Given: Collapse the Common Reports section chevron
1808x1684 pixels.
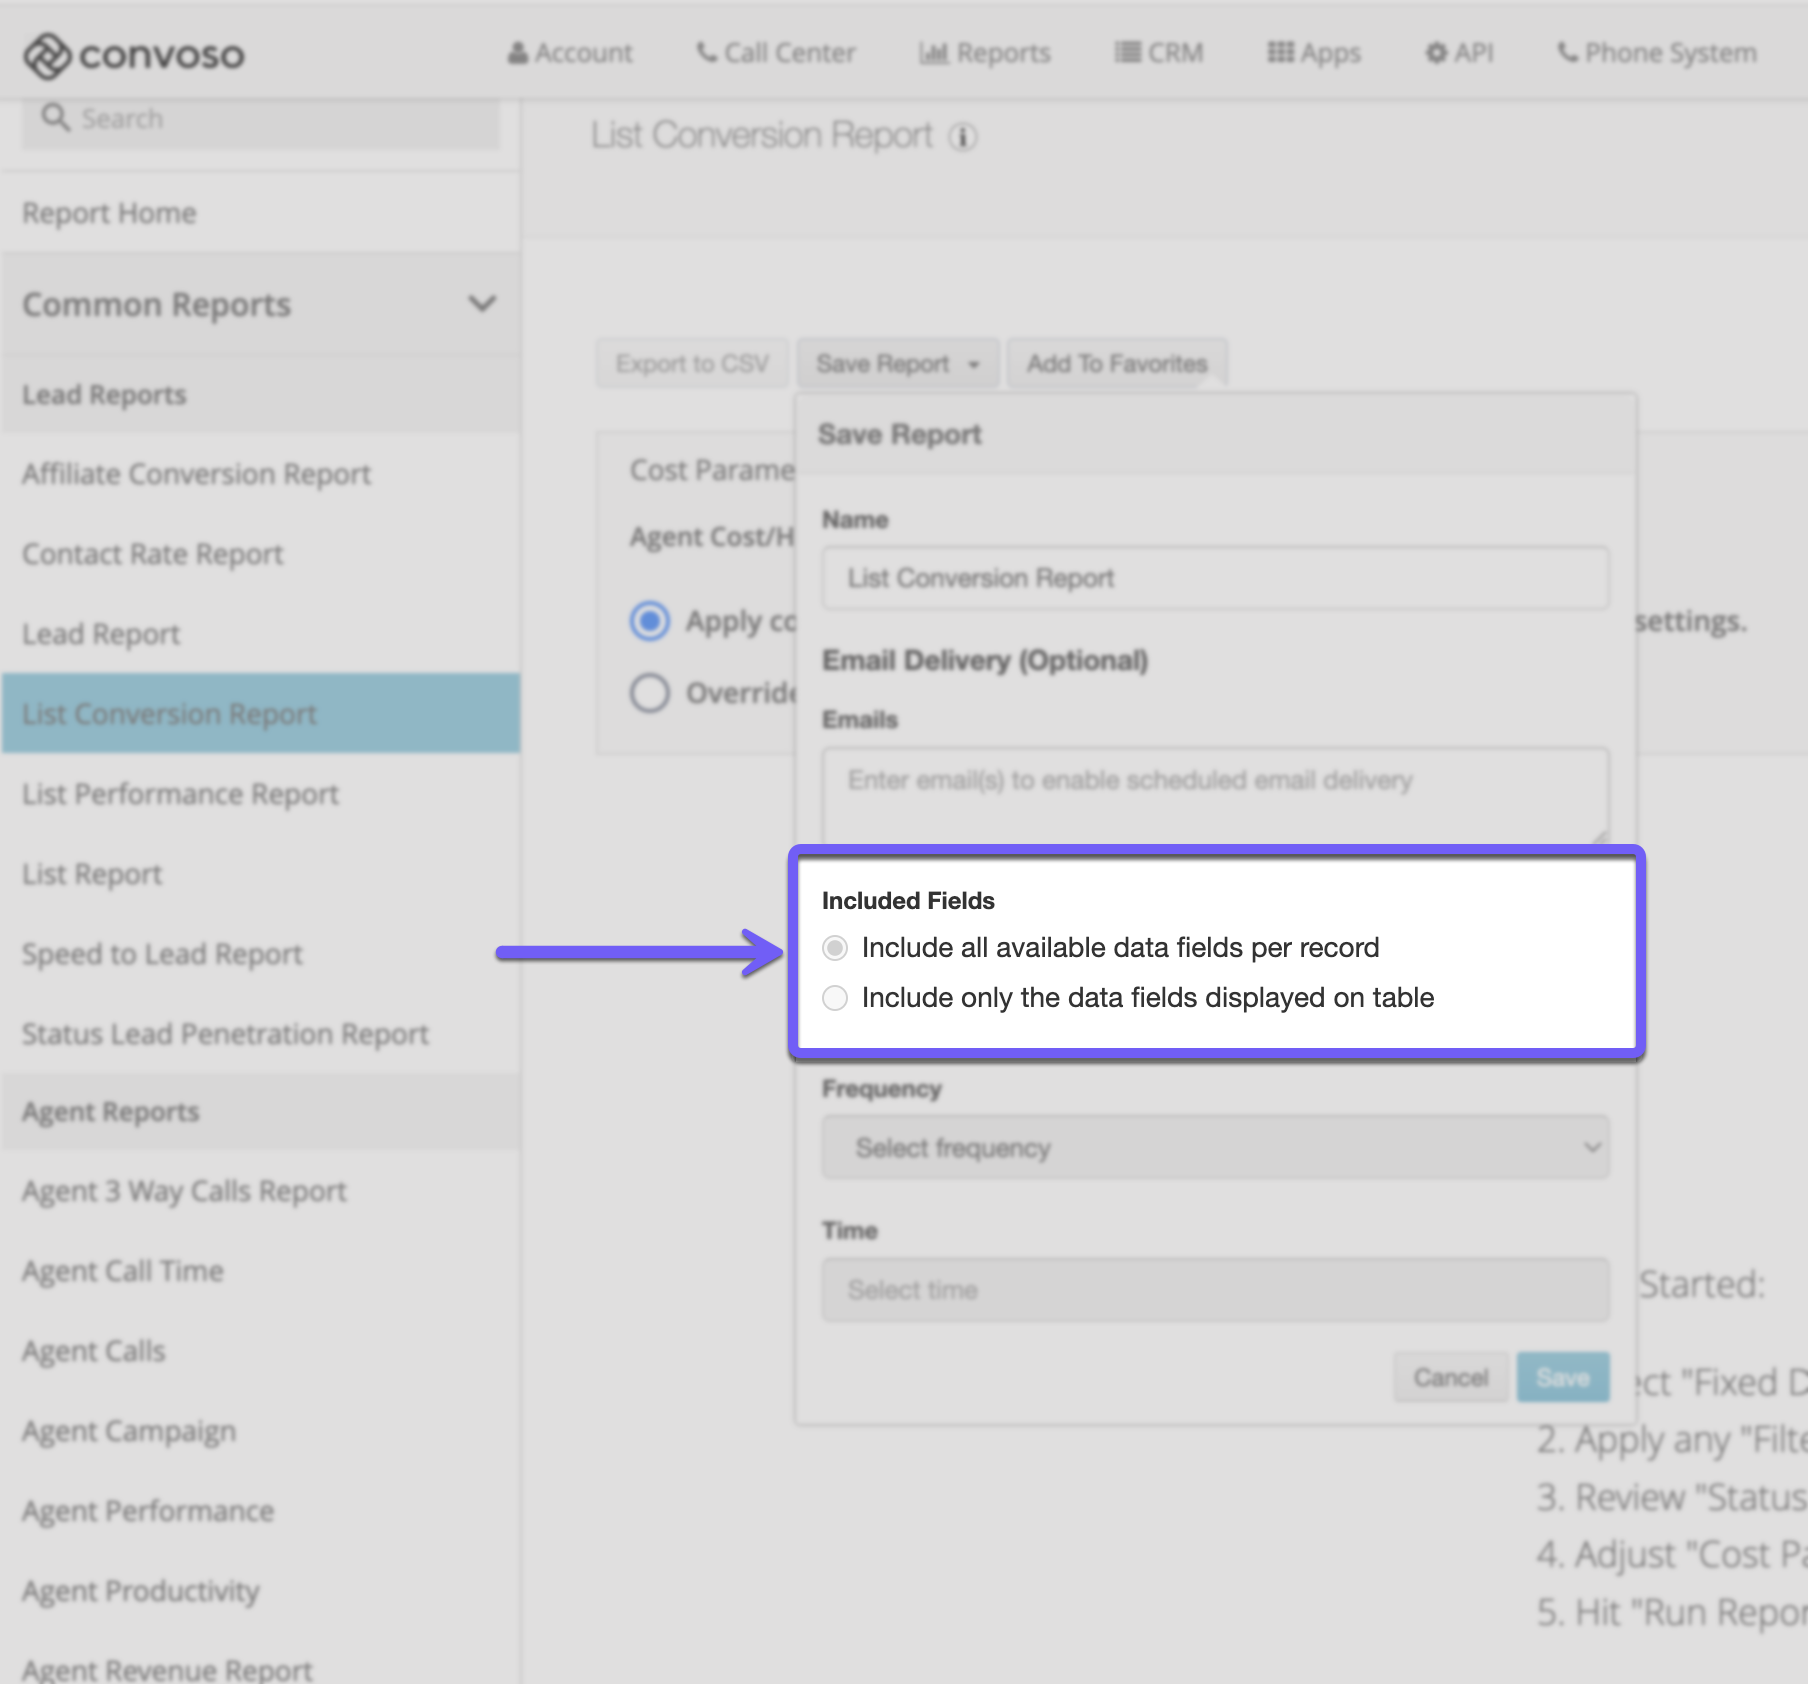Looking at the screenshot, I should point(482,304).
